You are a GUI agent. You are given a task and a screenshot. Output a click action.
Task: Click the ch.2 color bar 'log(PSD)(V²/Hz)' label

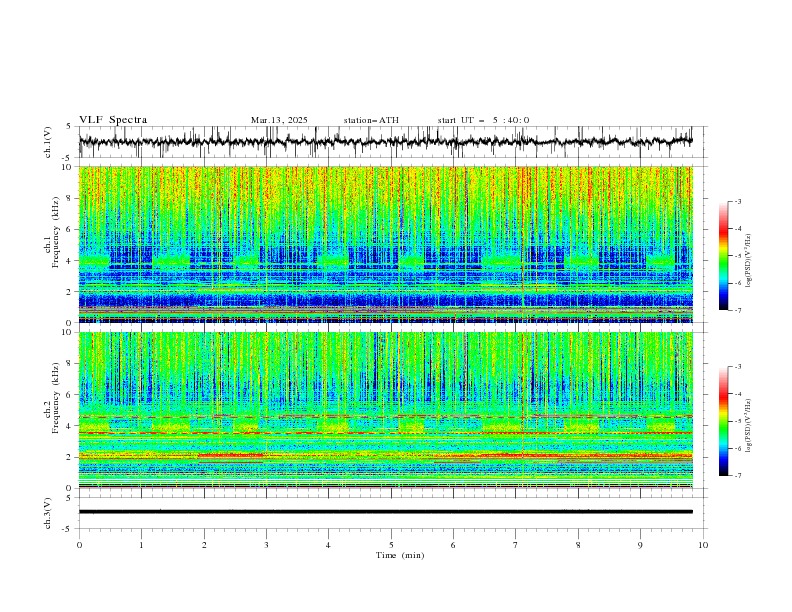(749, 425)
